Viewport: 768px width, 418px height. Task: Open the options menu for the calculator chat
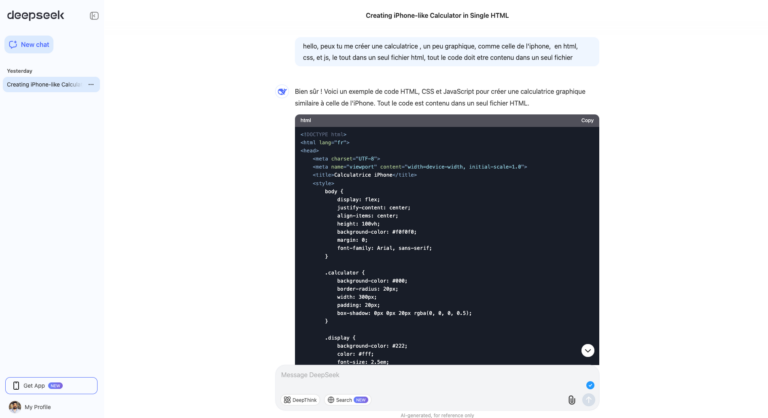coord(91,84)
